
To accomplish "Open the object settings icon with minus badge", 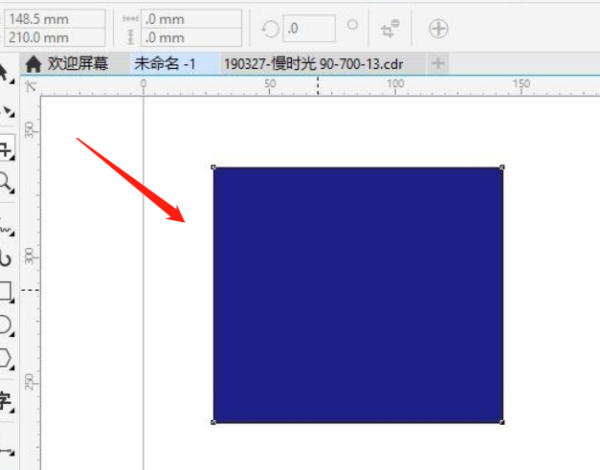I will 390,29.
